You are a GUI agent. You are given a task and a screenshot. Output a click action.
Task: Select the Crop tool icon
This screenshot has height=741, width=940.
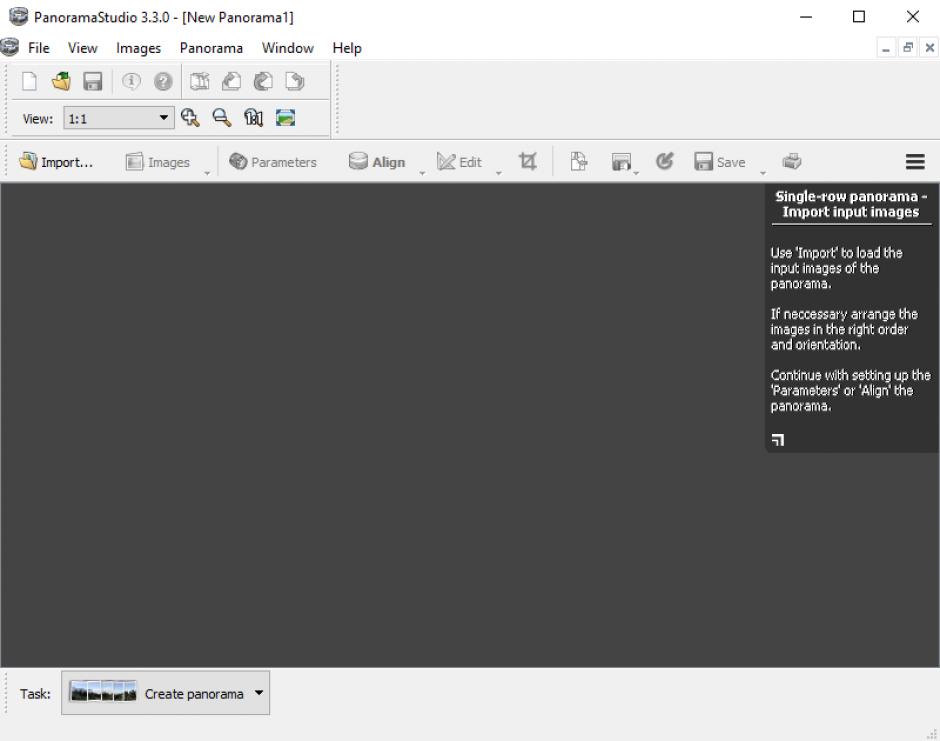pyautogui.click(x=528, y=162)
